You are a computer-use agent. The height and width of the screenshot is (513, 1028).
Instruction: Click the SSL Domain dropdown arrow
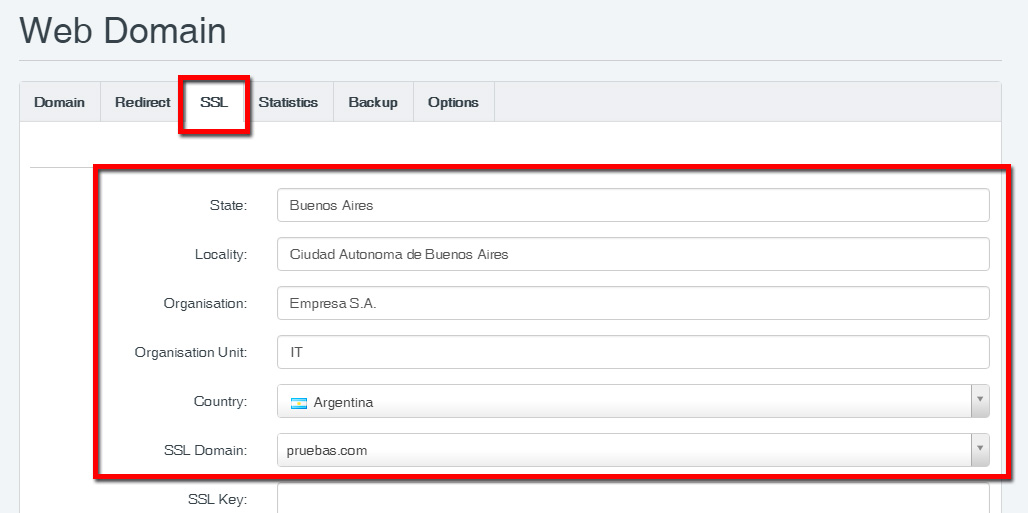980,450
